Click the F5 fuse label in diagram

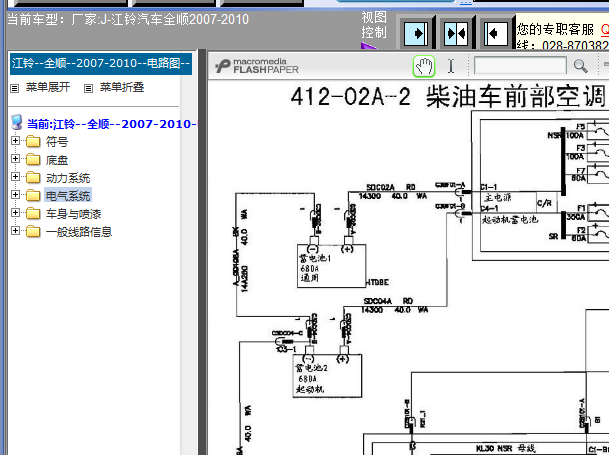pyautogui.click(x=581, y=127)
